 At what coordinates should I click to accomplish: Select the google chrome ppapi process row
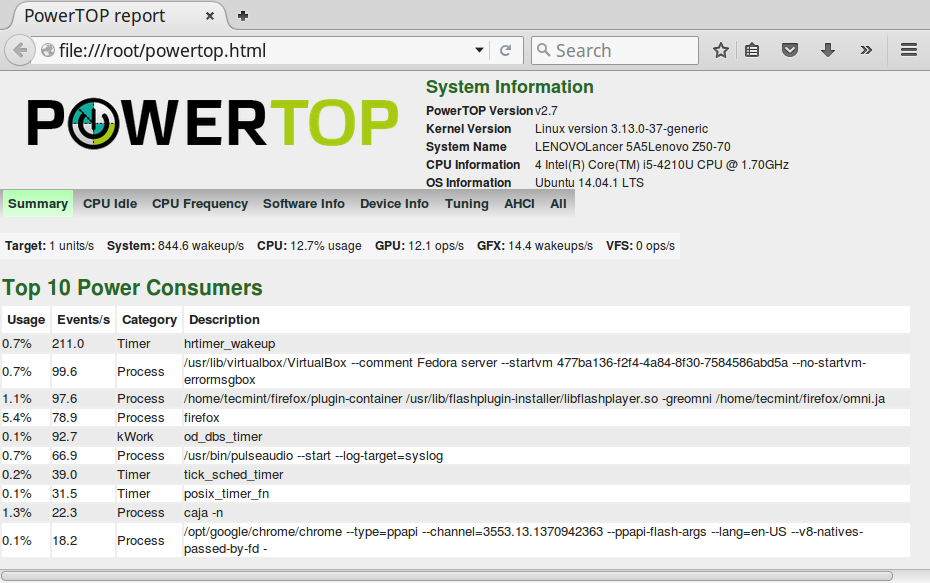tap(456, 540)
